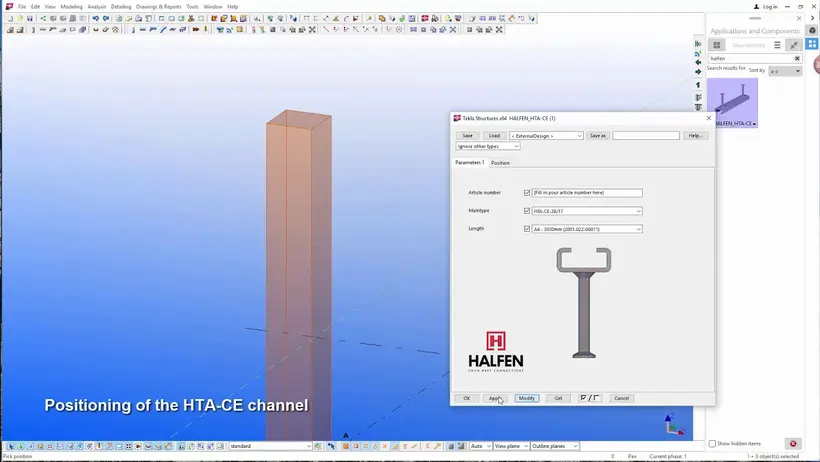Click the Redo arrow in the toolbar
The width and height of the screenshot is (820, 462).
point(106,18)
